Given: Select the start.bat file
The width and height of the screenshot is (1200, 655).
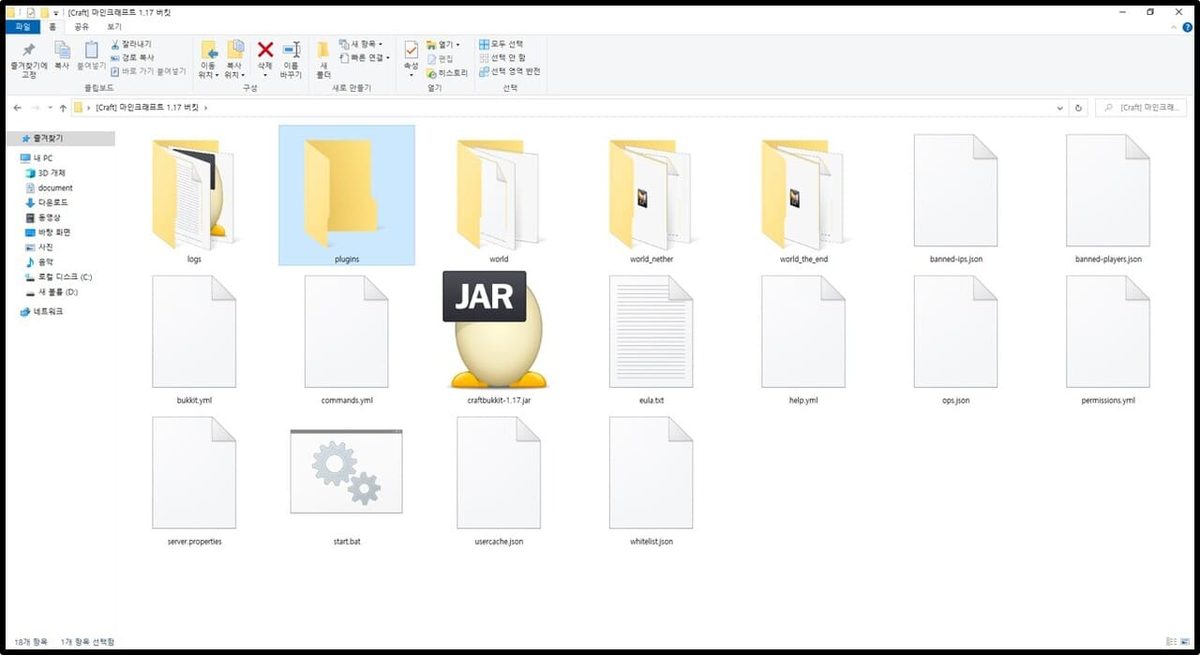Looking at the screenshot, I should pyautogui.click(x=347, y=485).
